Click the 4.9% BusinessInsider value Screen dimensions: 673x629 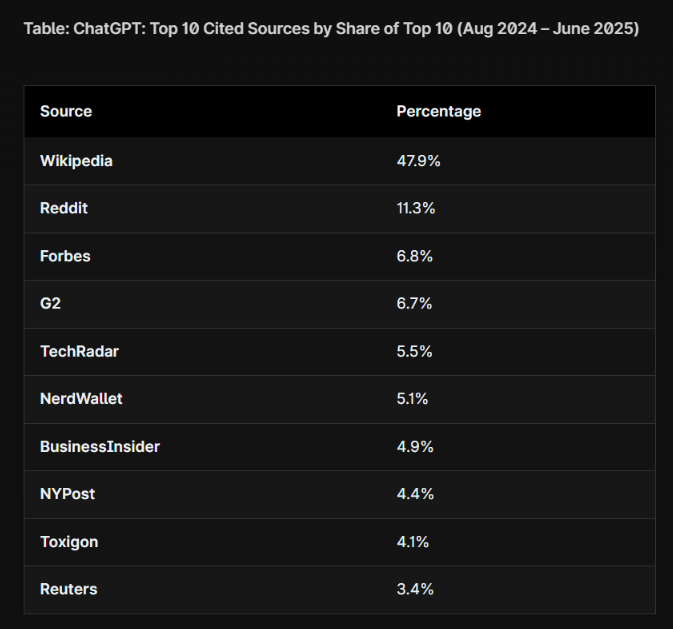(x=415, y=447)
